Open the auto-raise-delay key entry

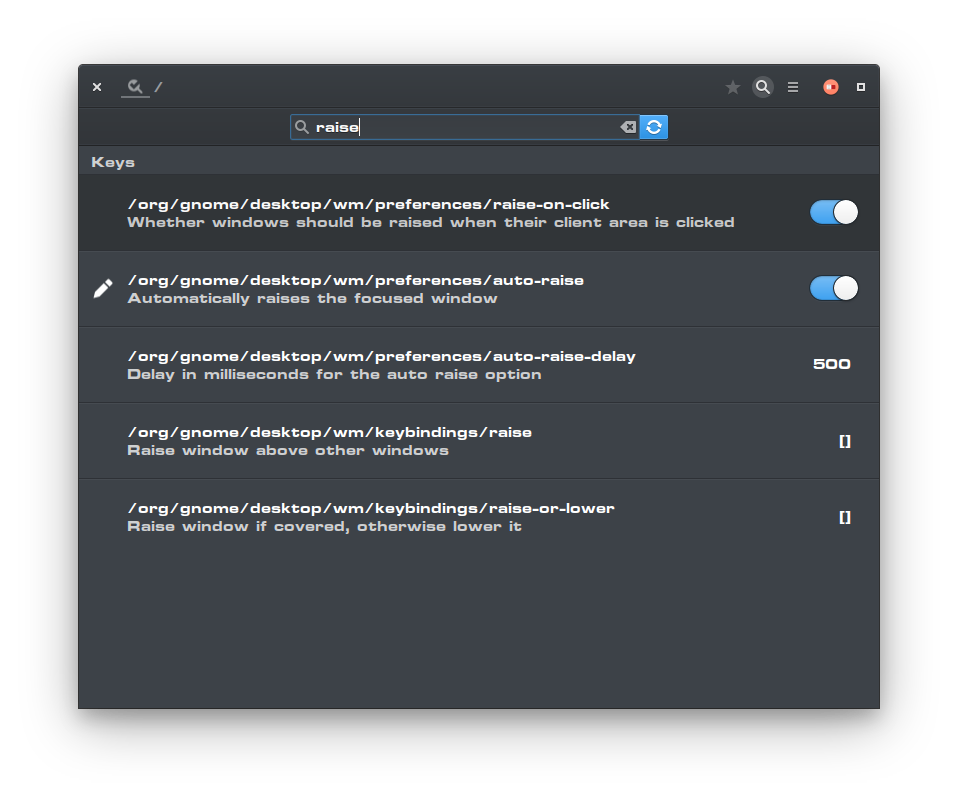[381, 364]
